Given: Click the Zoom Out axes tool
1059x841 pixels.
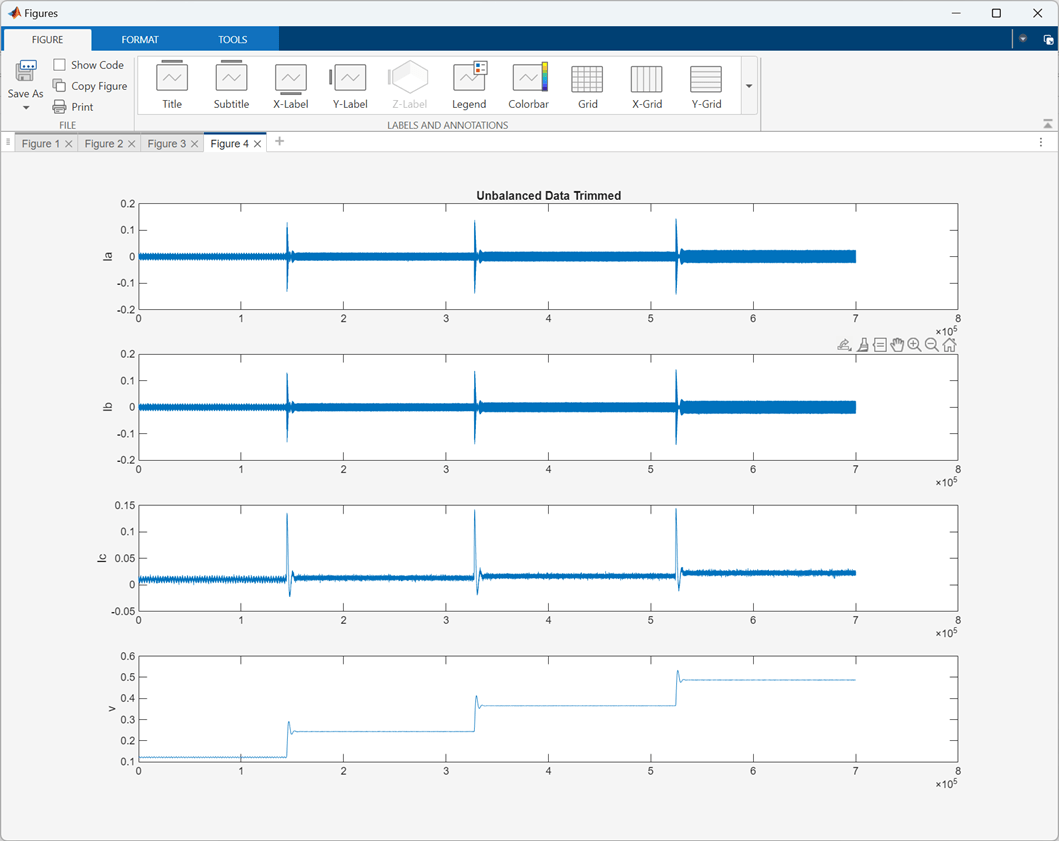Looking at the screenshot, I should [932, 345].
